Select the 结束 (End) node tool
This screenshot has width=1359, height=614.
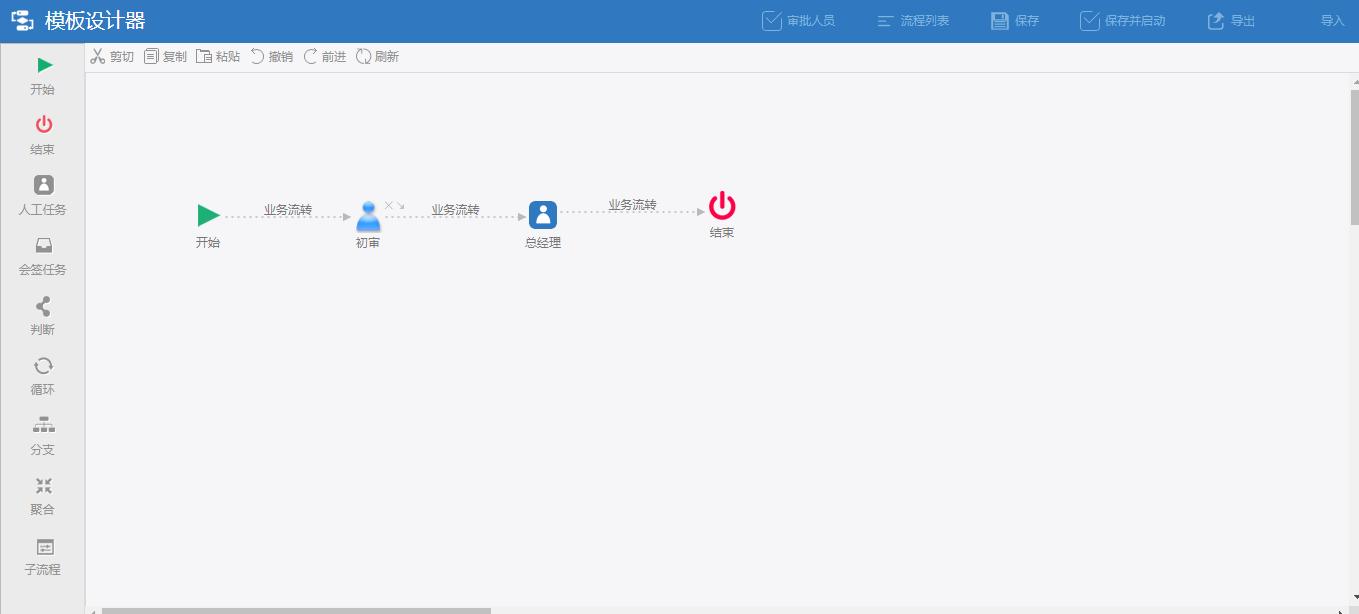coord(42,134)
